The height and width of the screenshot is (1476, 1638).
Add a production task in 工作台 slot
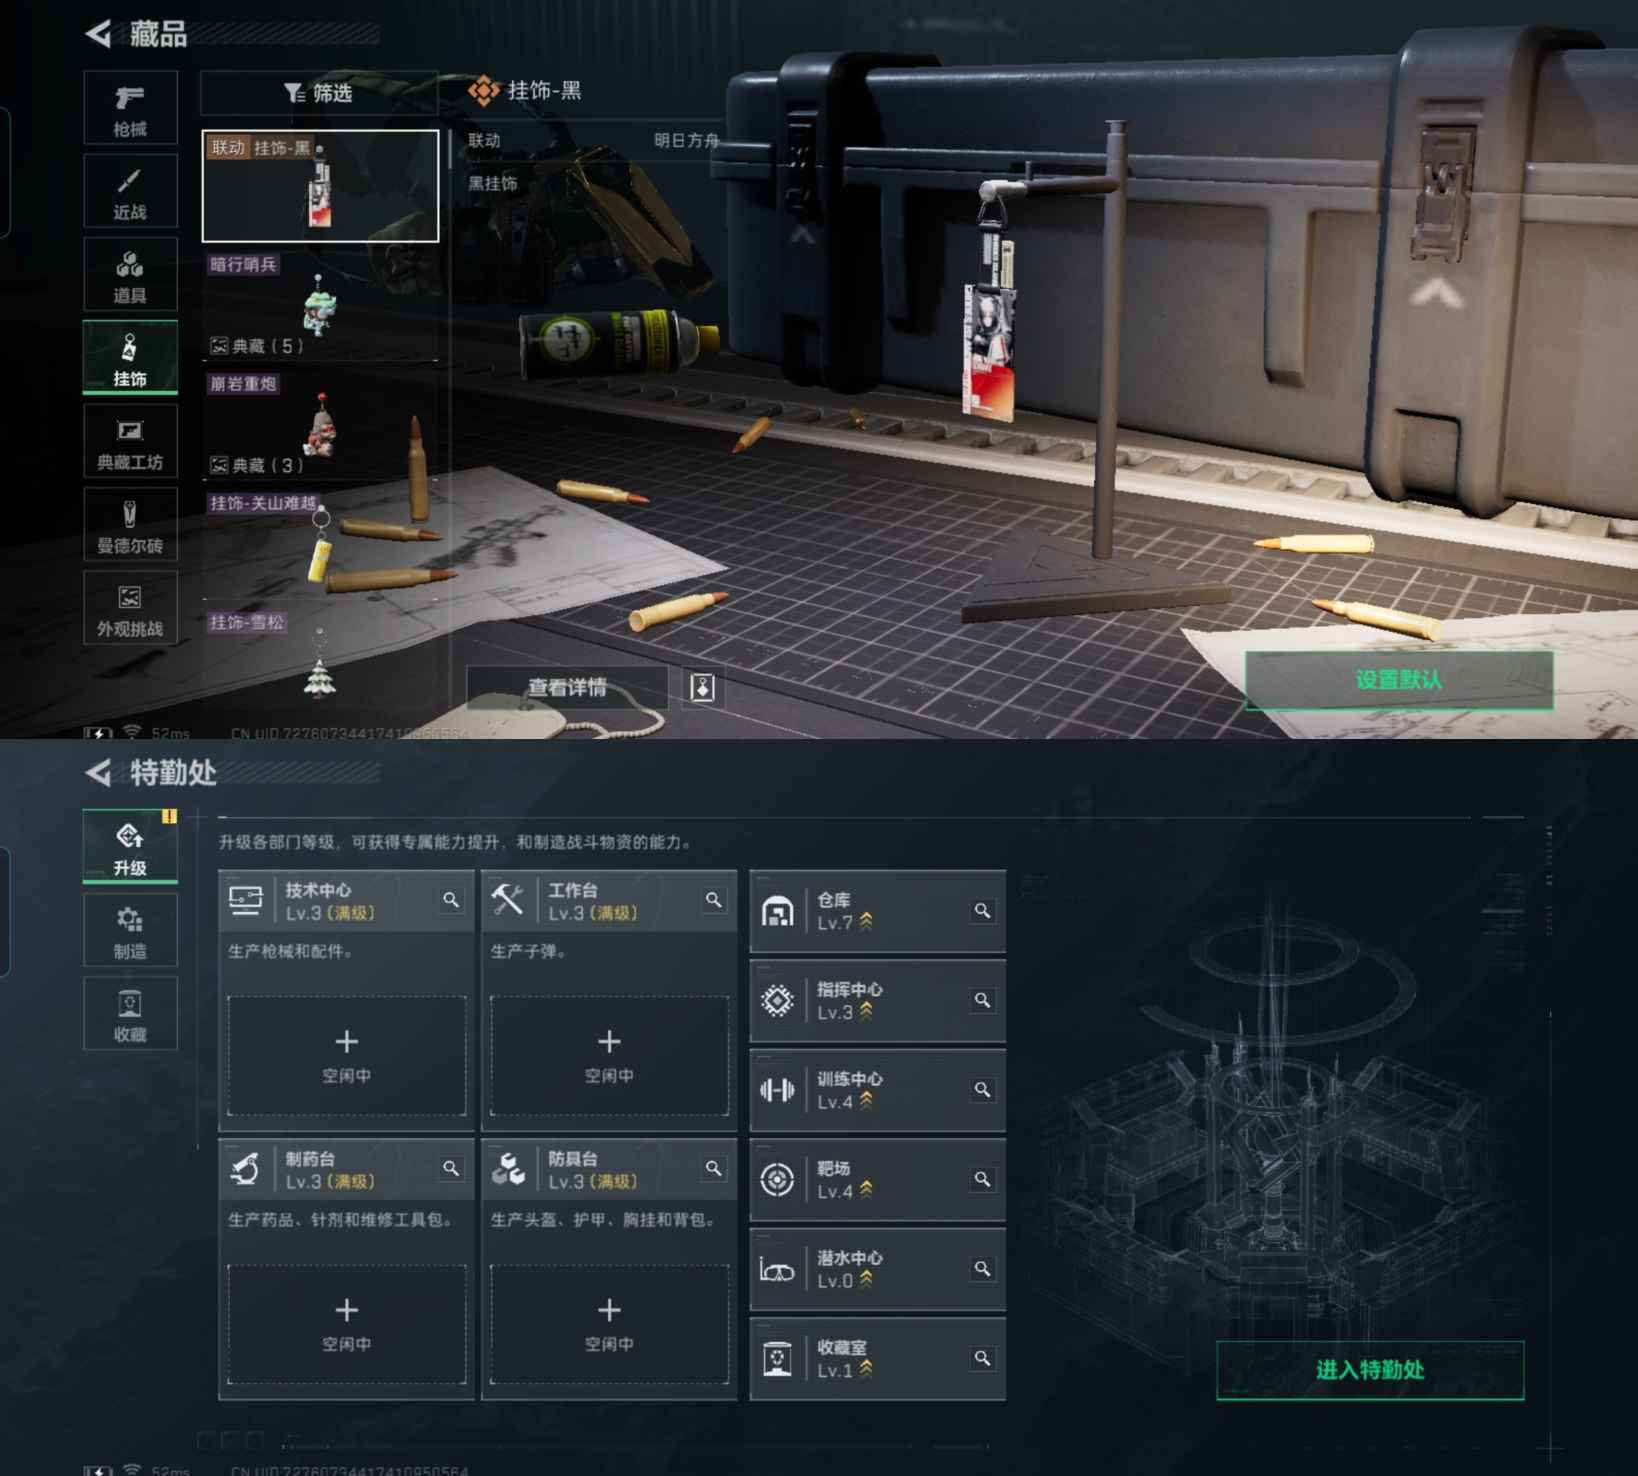(608, 1055)
